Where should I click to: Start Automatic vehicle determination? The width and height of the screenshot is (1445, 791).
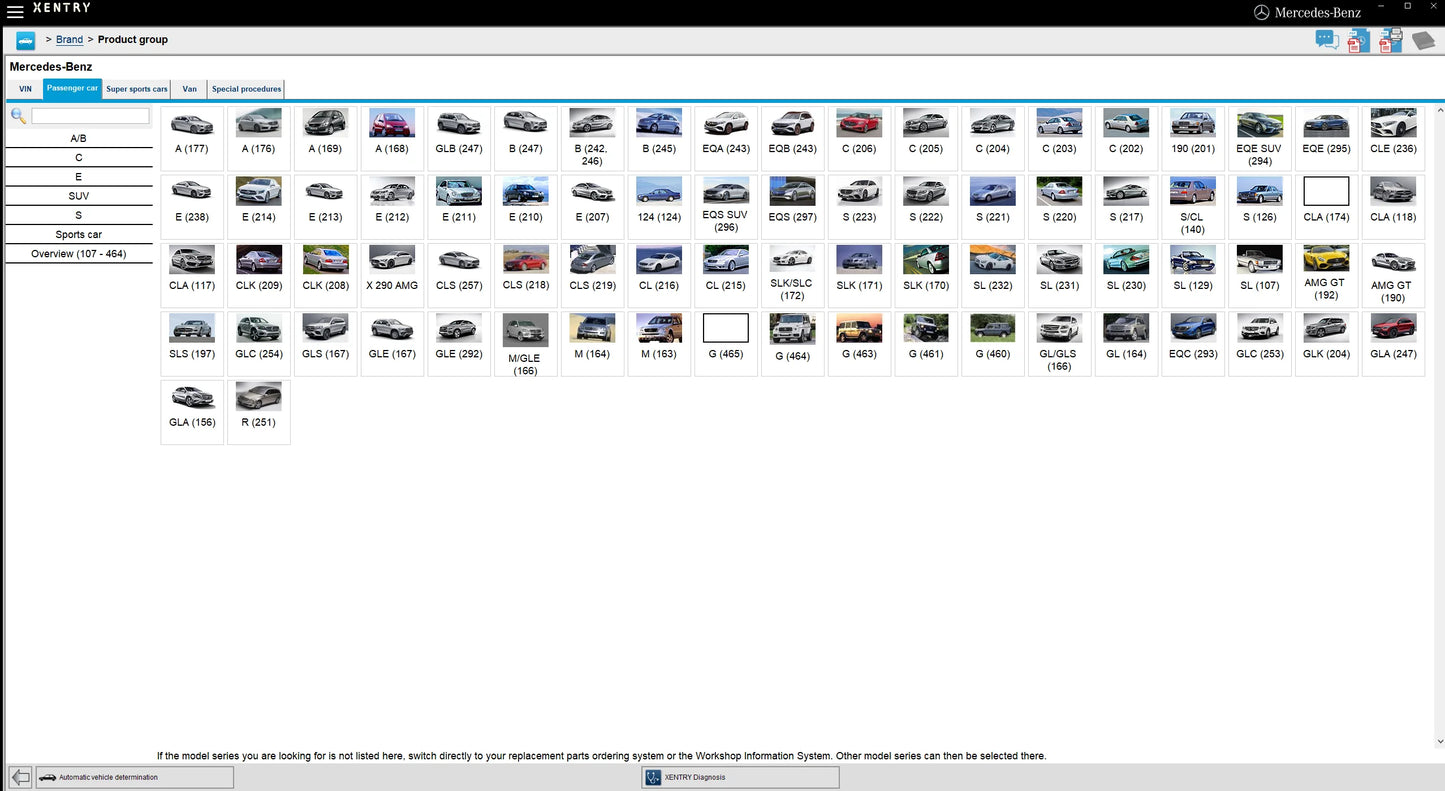[x=135, y=776]
